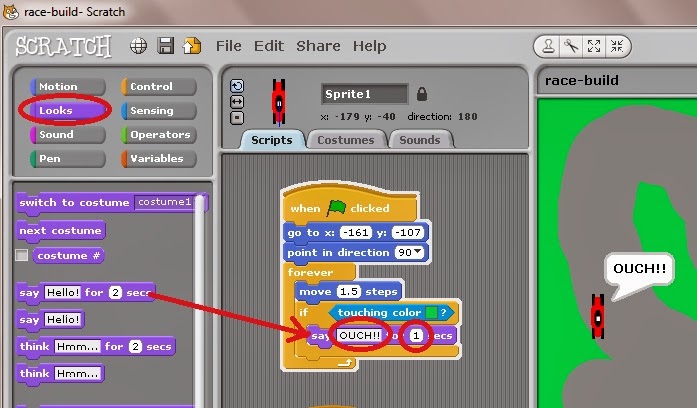Click the plain say Hello! palette block

coord(50,320)
